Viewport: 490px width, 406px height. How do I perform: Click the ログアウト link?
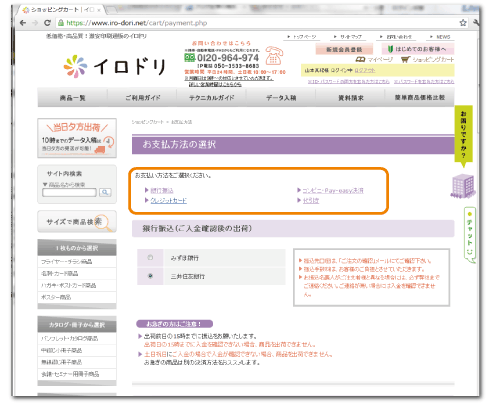(x=365, y=70)
